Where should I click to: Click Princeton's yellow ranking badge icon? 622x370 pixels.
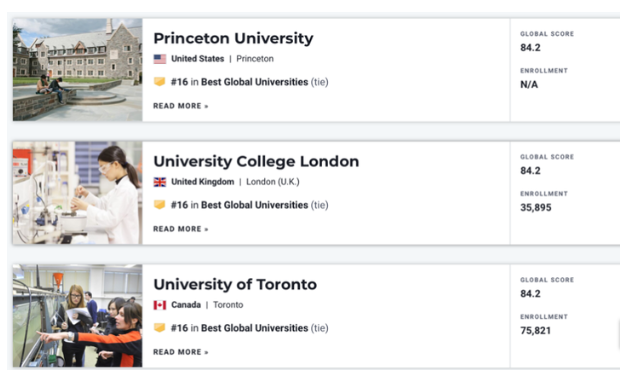coord(159,82)
